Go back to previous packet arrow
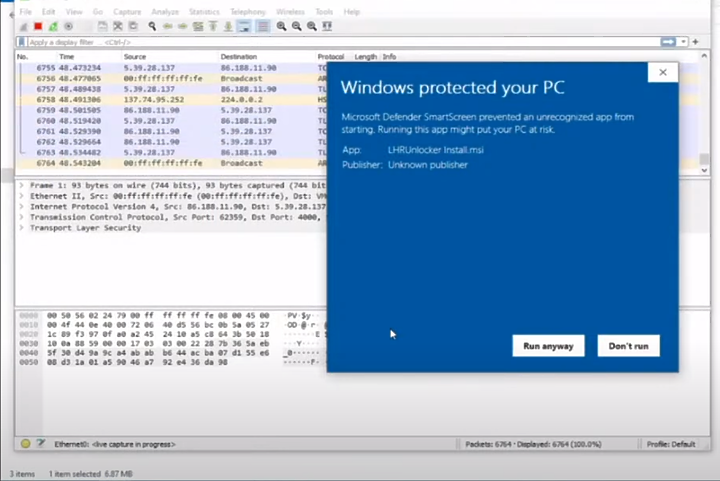Screen dimensions: 720x481 click(167, 26)
